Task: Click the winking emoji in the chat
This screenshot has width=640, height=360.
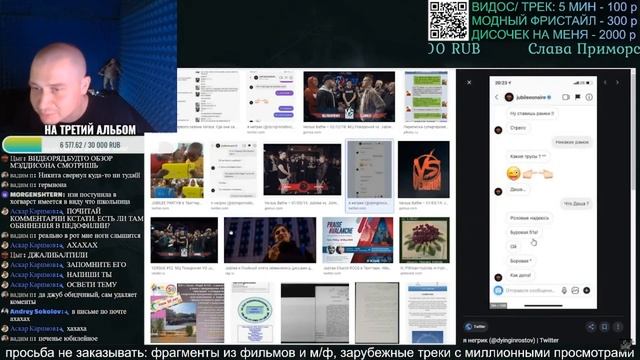Action: pyautogui.click(x=513, y=174)
